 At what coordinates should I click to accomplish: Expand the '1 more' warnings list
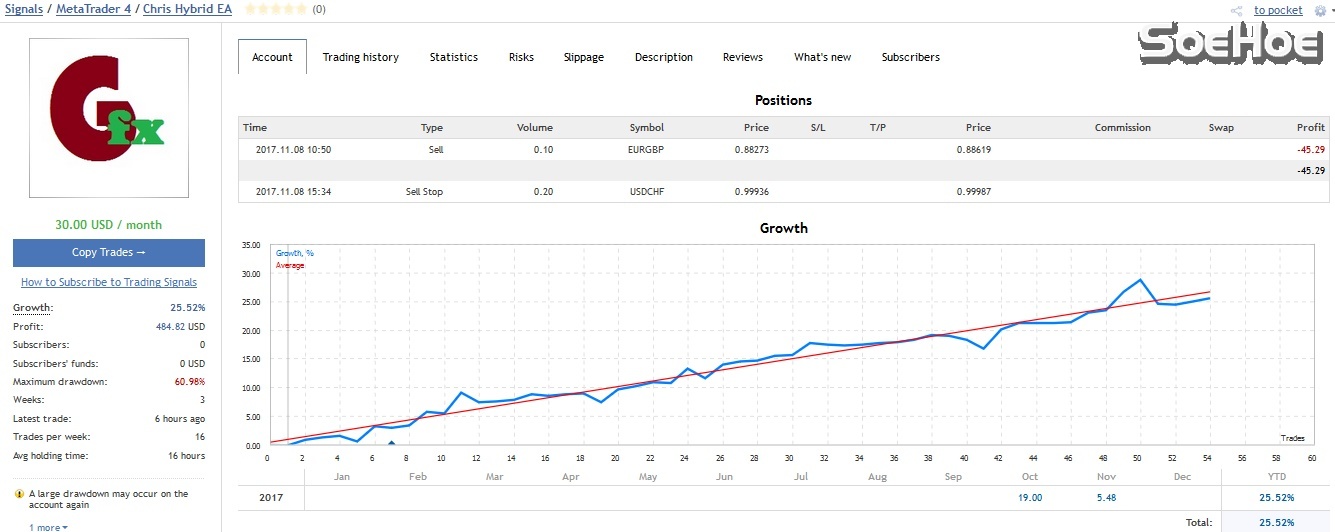pos(48,527)
